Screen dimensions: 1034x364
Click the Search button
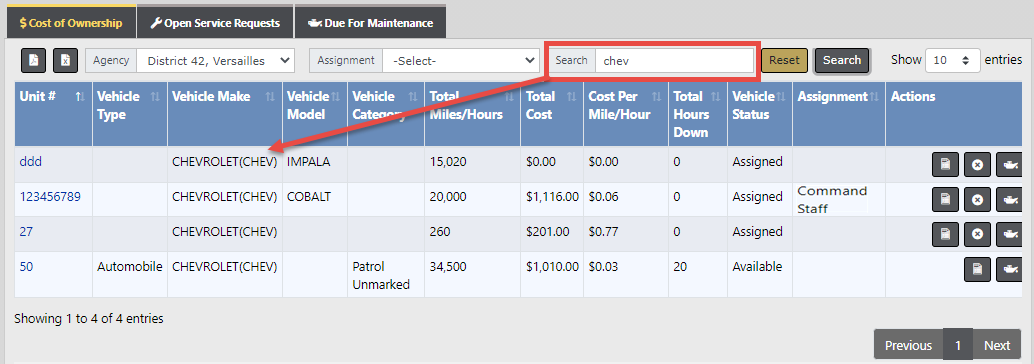(x=841, y=60)
